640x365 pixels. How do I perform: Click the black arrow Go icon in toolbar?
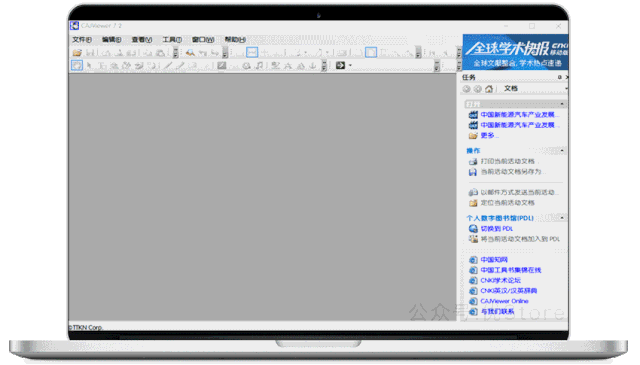point(340,65)
